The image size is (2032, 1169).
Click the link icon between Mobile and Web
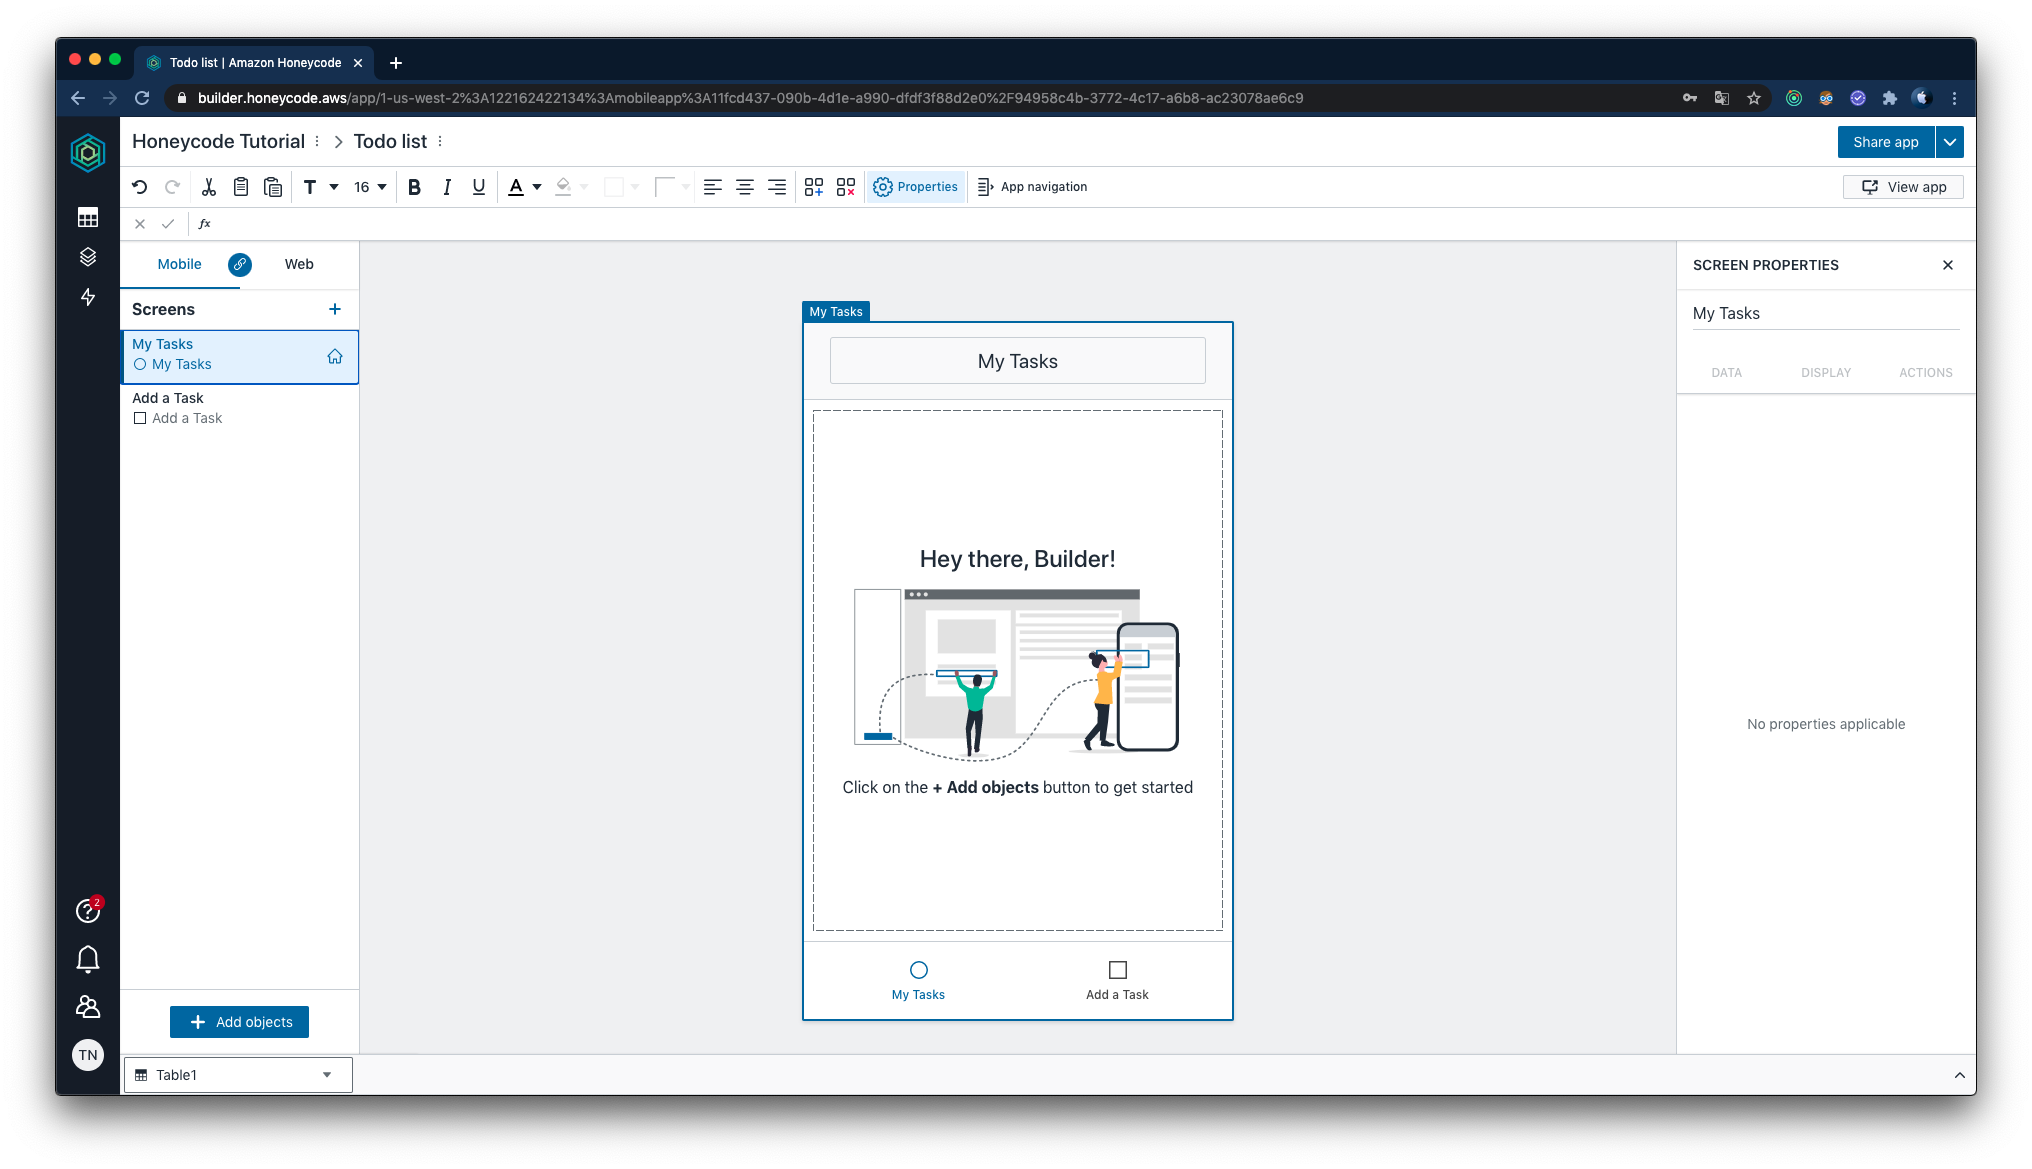pos(240,264)
